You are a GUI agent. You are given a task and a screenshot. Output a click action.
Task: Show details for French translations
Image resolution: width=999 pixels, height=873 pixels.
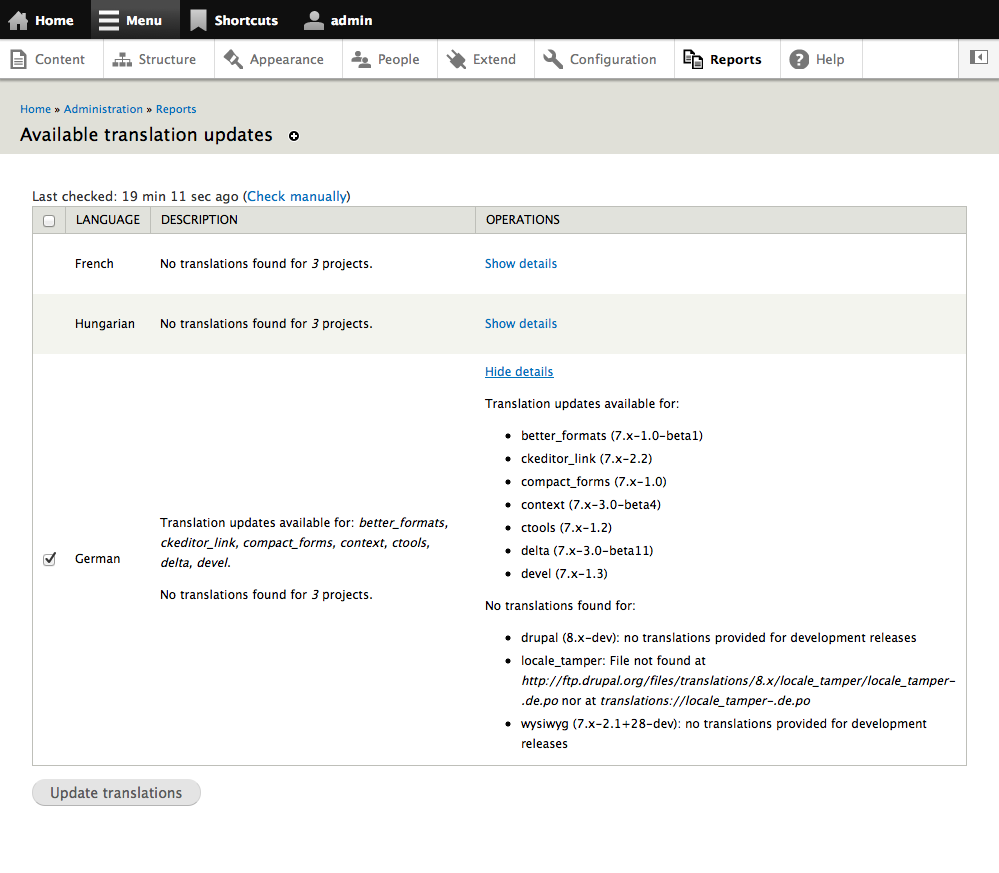[x=520, y=264]
